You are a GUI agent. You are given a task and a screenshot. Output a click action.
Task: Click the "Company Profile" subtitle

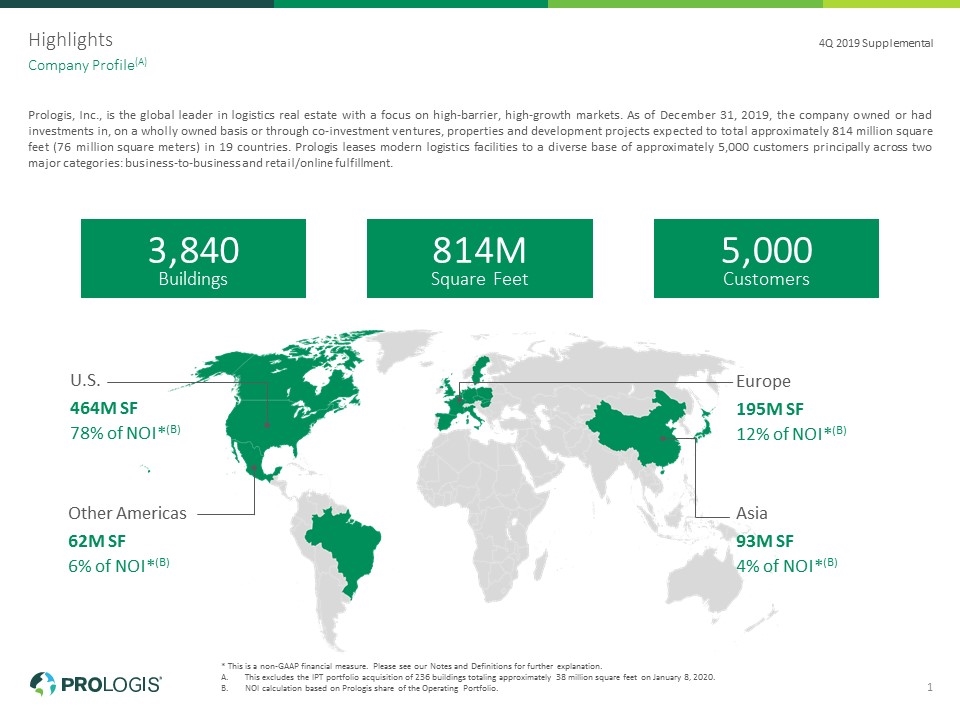[88, 64]
